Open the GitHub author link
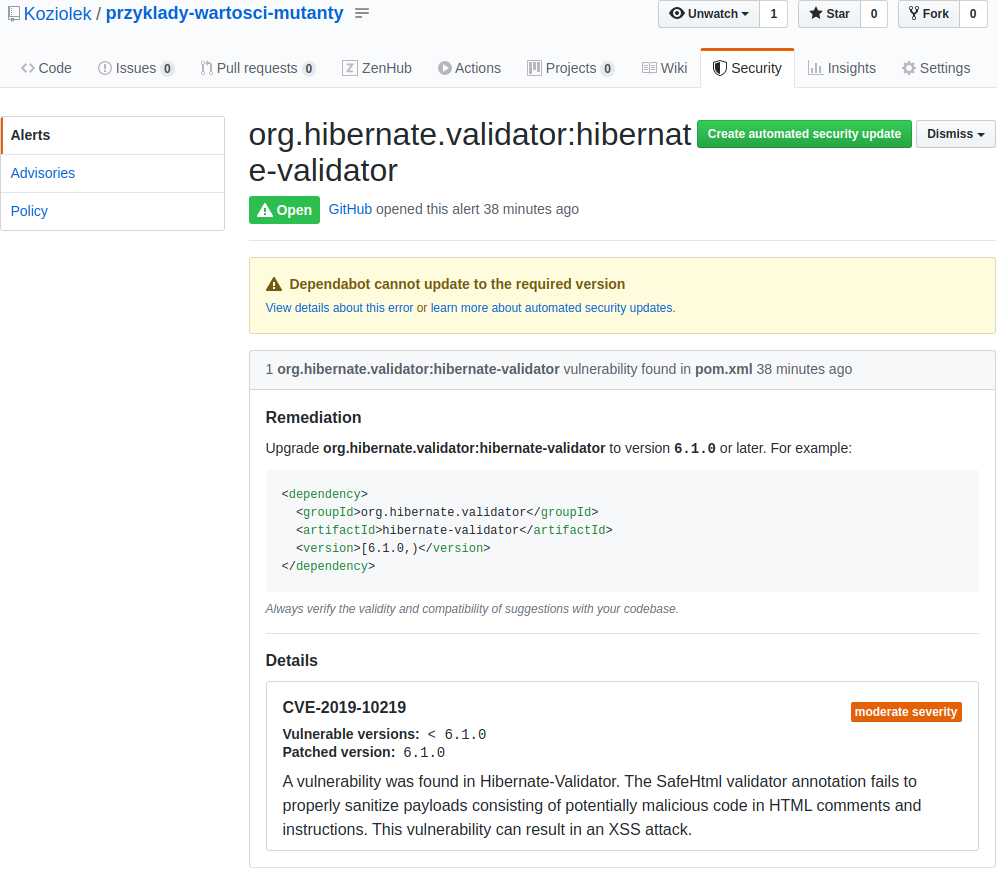This screenshot has height=874, width=997. point(350,209)
